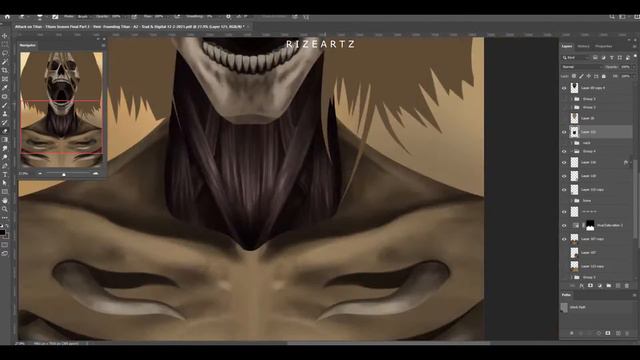Image resolution: width=640 pixels, height=360 pixels.
Task: Click the Navigator zoom-in mountain icon
Action: 96,173
